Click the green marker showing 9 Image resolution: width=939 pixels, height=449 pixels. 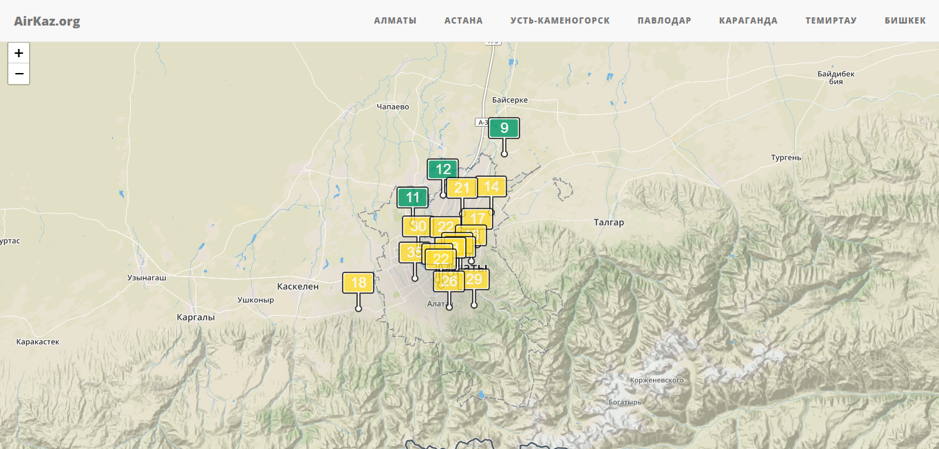(x=504, y=128)
